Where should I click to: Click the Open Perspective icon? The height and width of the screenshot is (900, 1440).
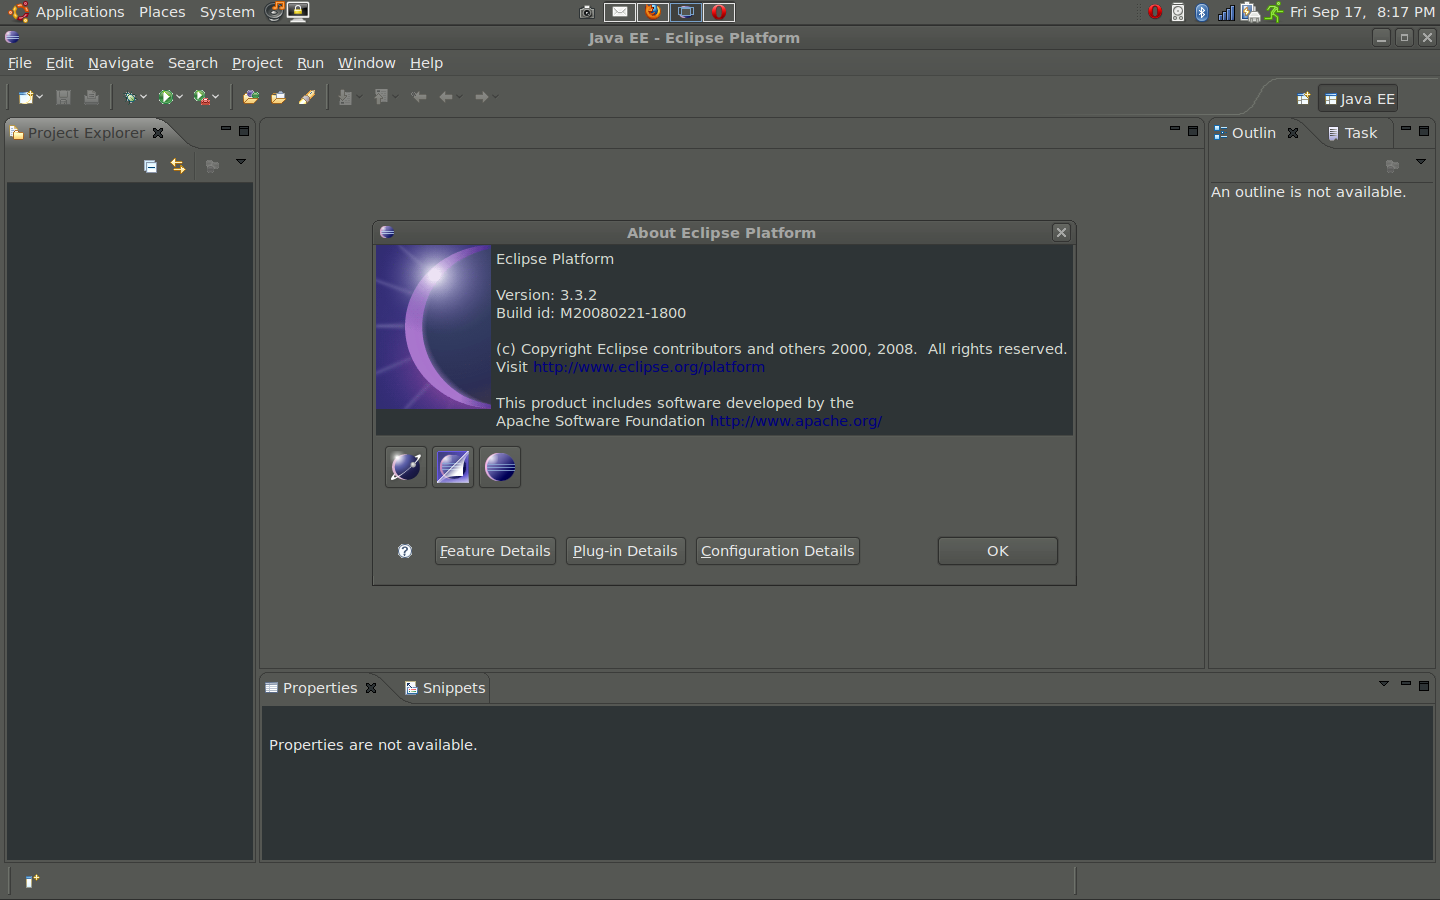click(1303, 98)
